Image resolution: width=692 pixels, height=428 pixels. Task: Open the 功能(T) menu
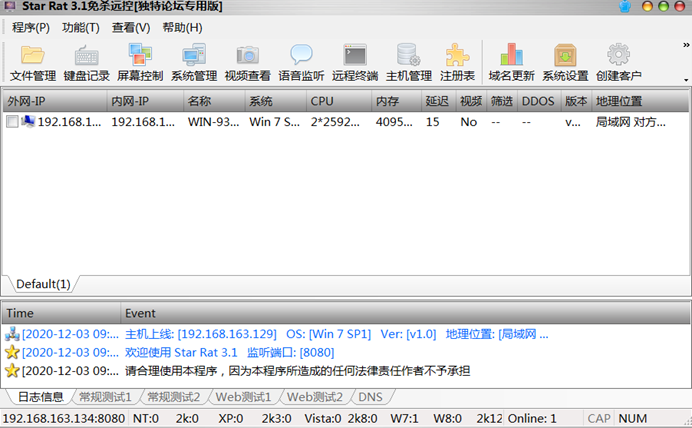click(x=80, y=27)
